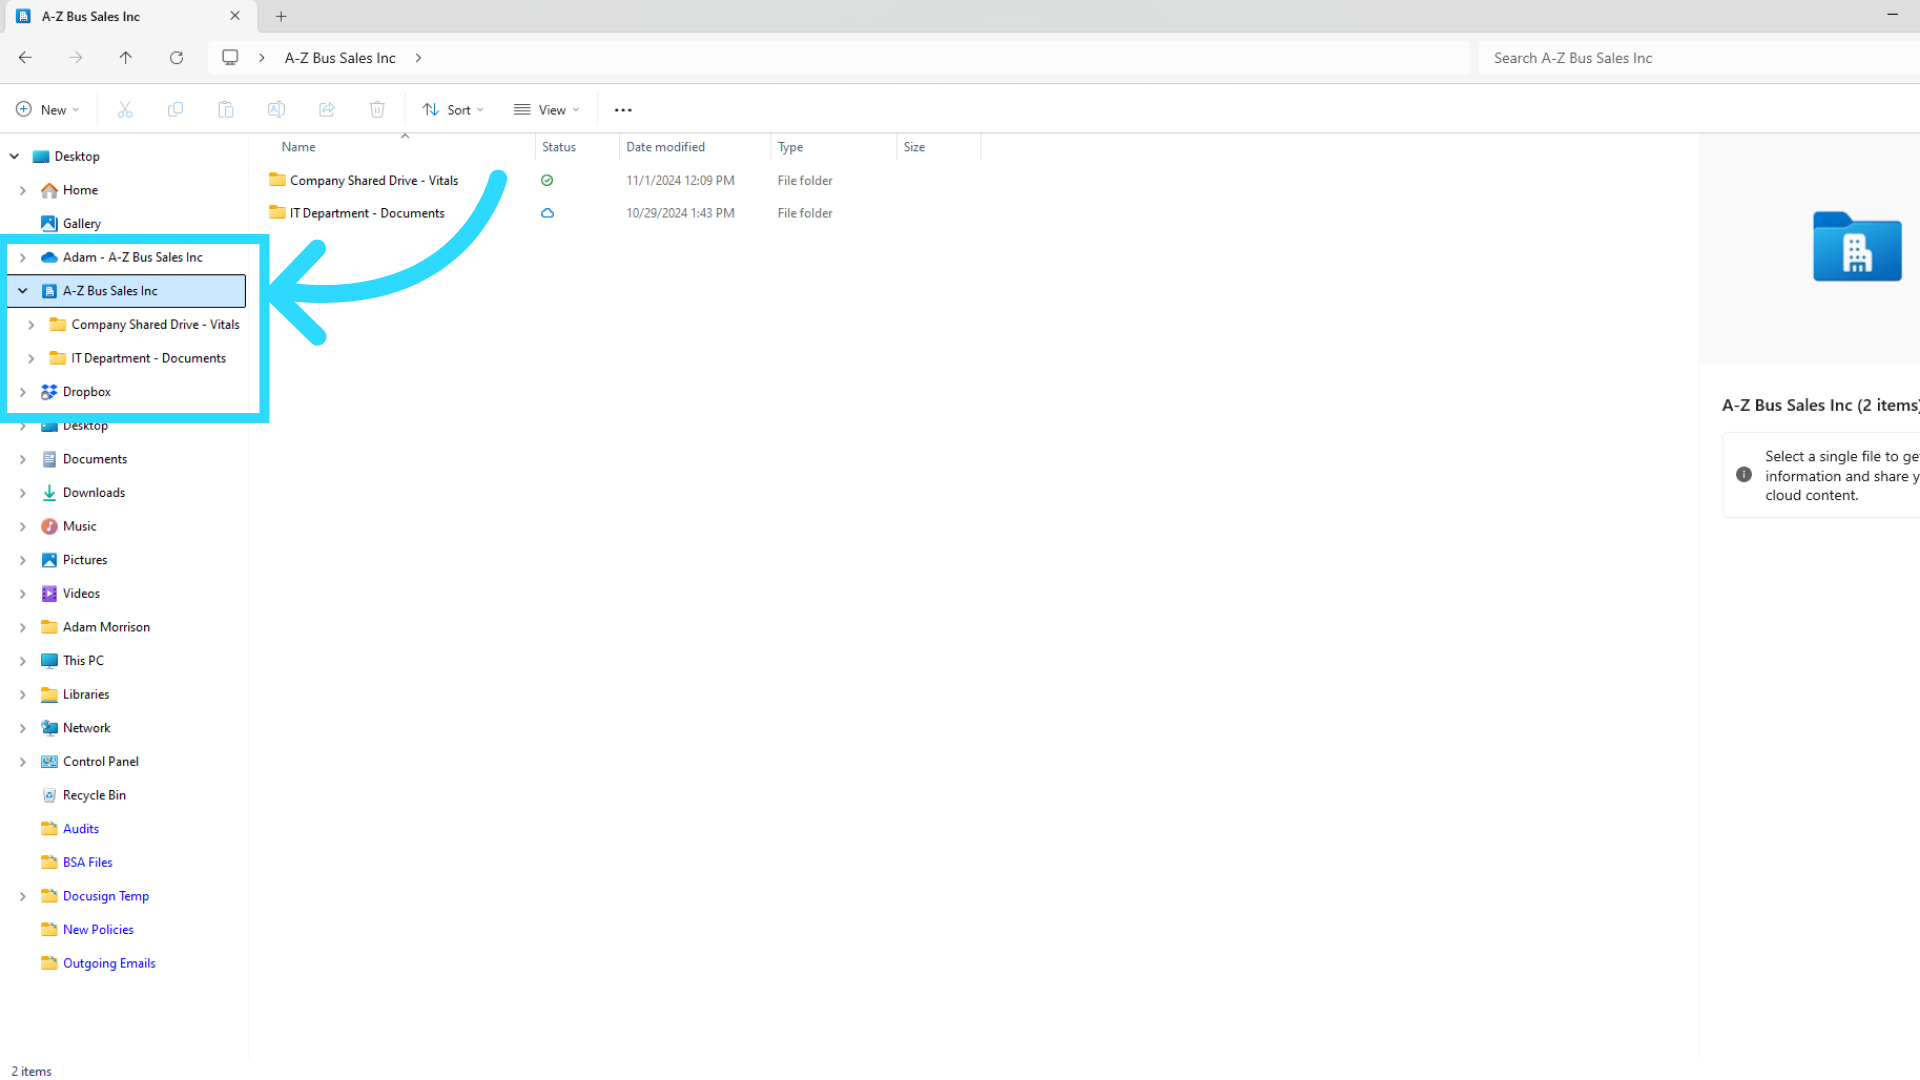This screenshot has height=1080, width=1920.
Task: Click synced status icon of Company Shared Drive
Action: (x=547, y=180)
